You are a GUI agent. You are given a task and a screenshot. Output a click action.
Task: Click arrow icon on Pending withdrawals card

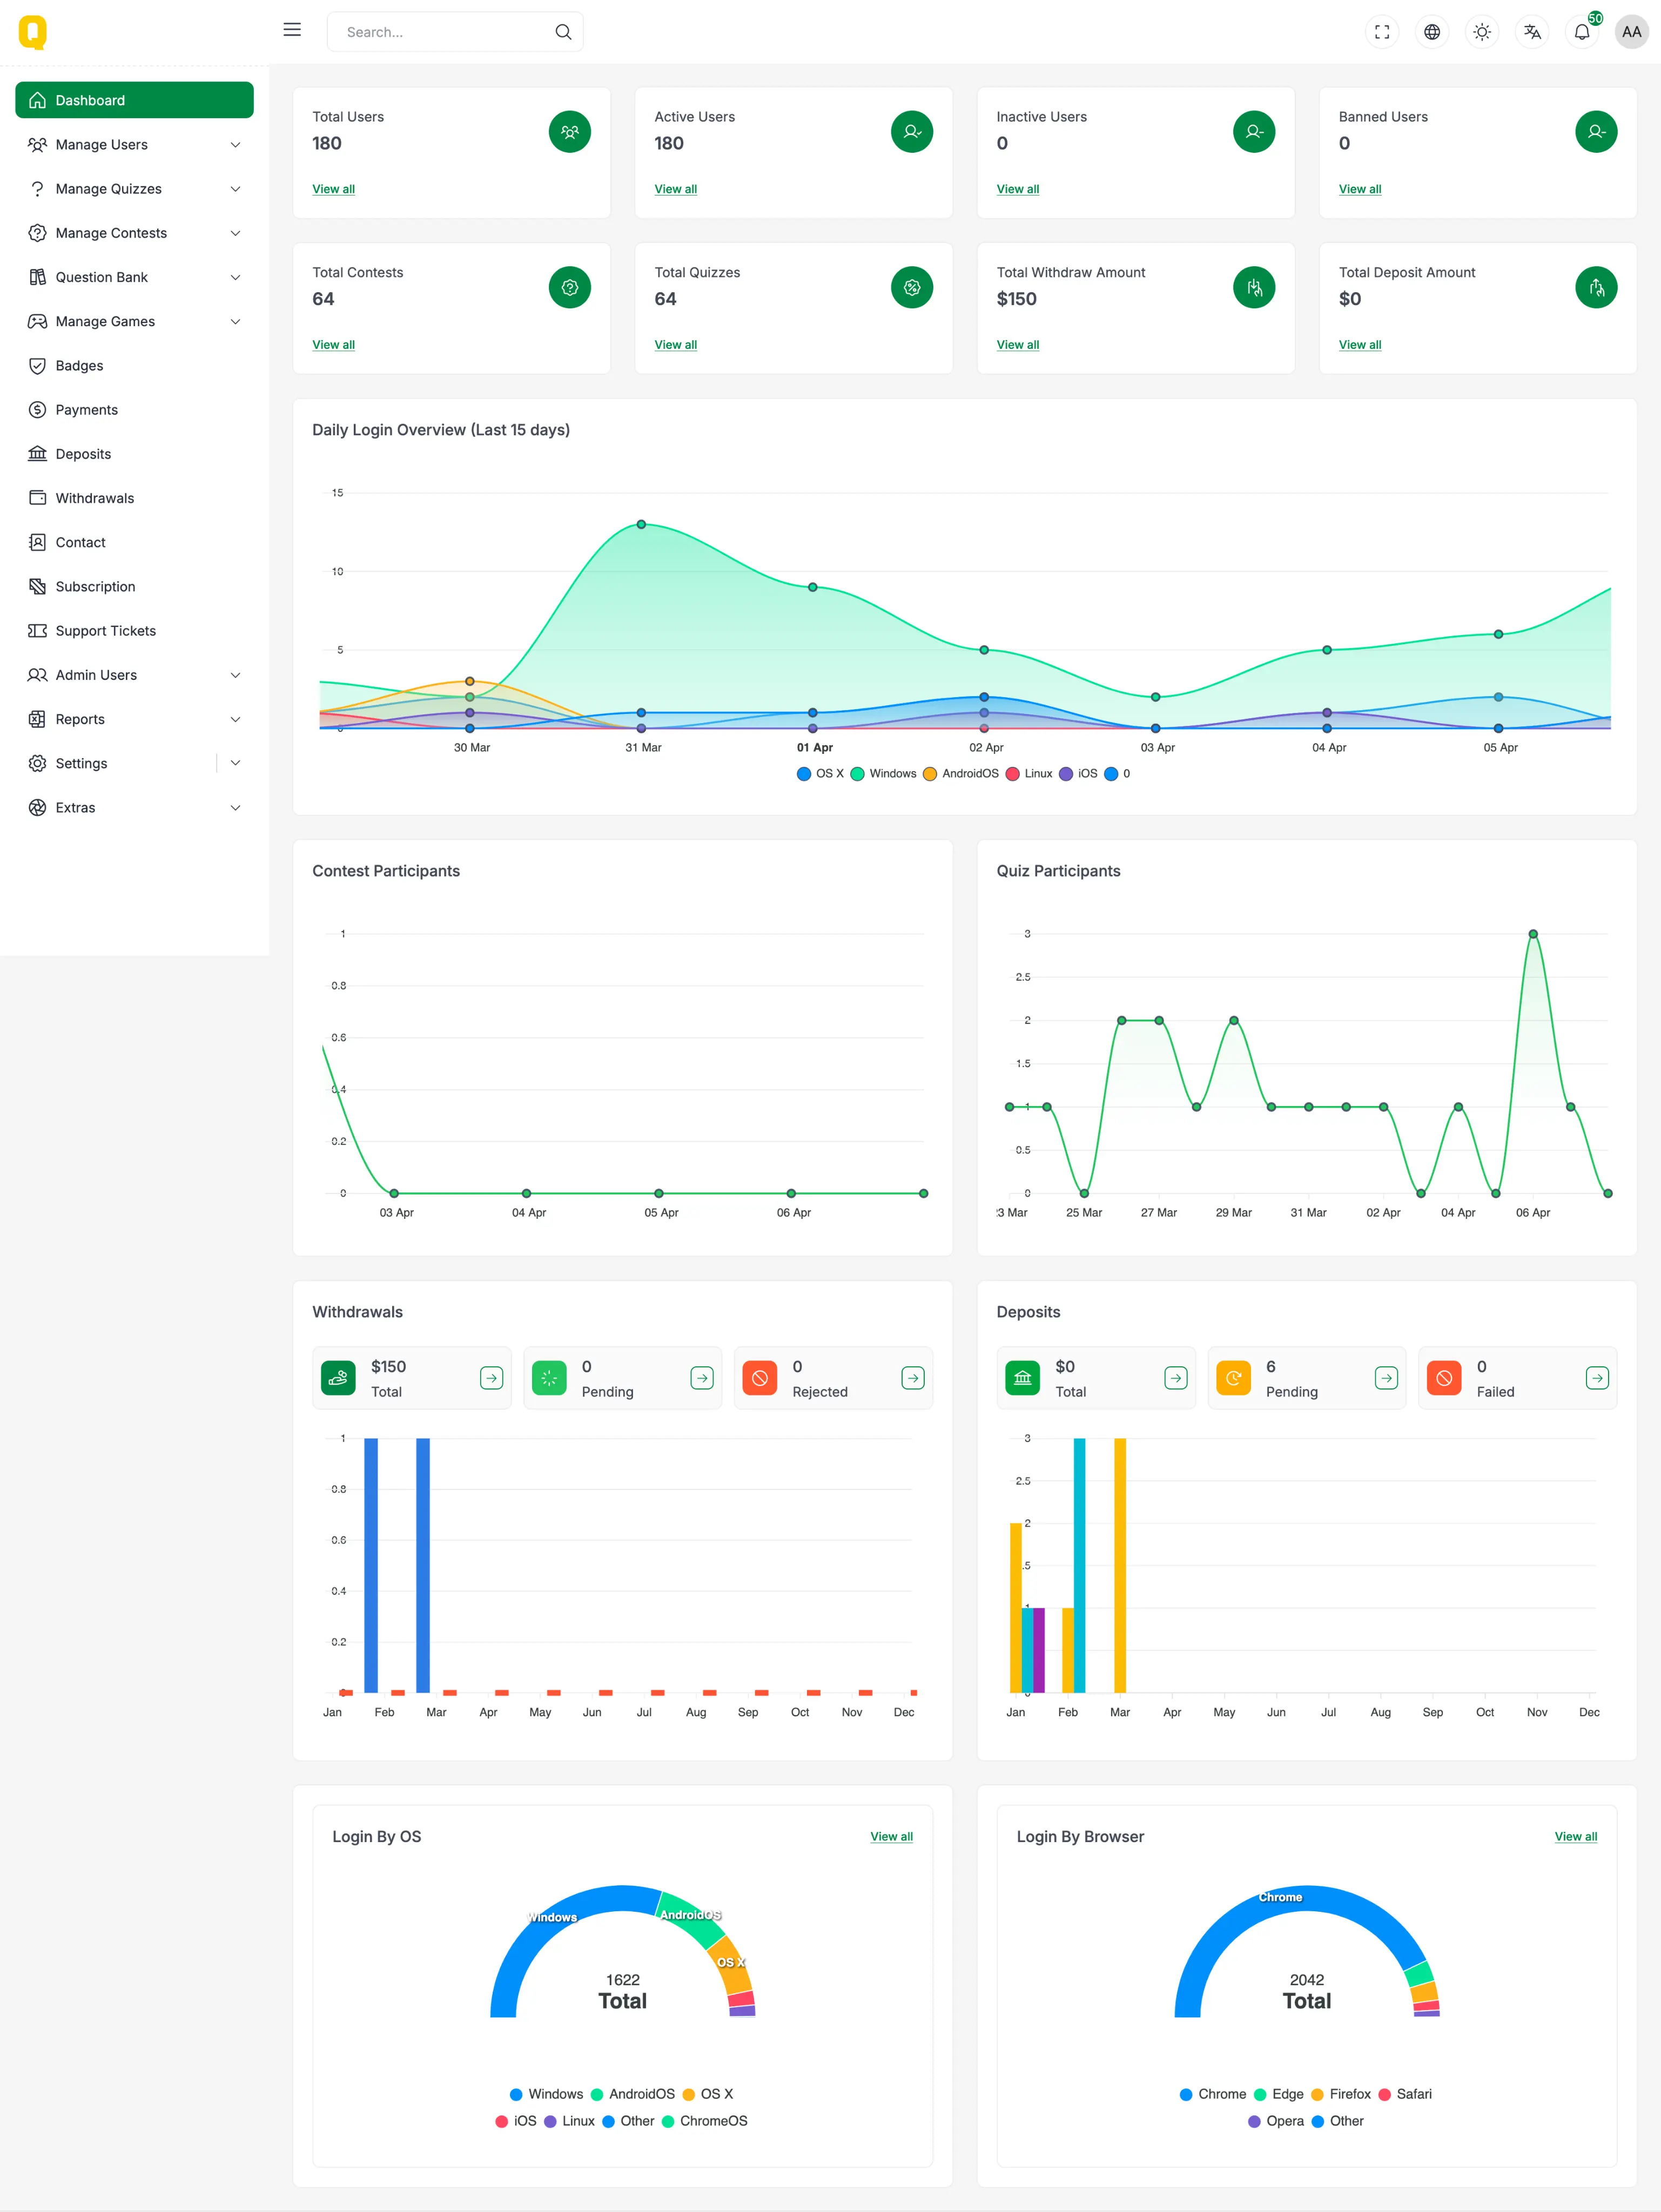click(x=702, y=1378)
